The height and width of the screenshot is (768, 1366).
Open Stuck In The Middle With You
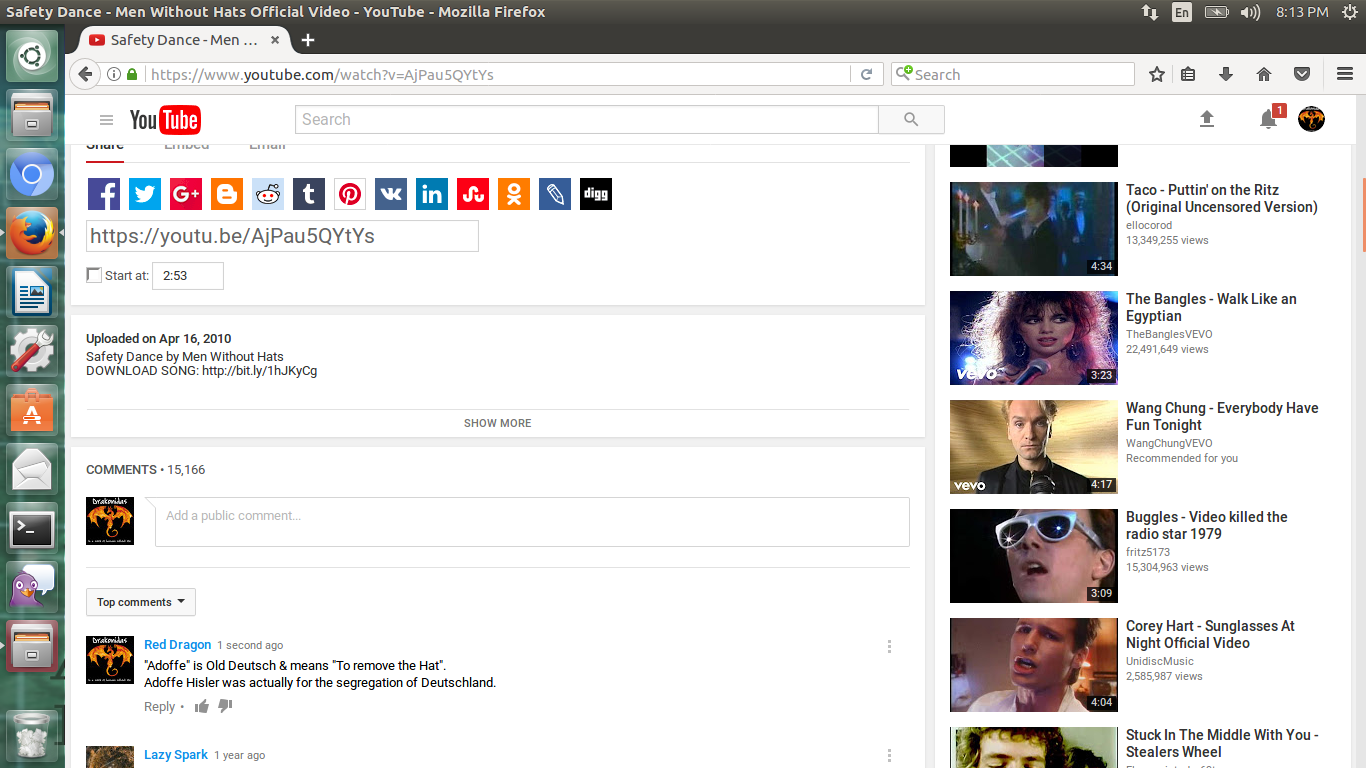[1222, 743]
